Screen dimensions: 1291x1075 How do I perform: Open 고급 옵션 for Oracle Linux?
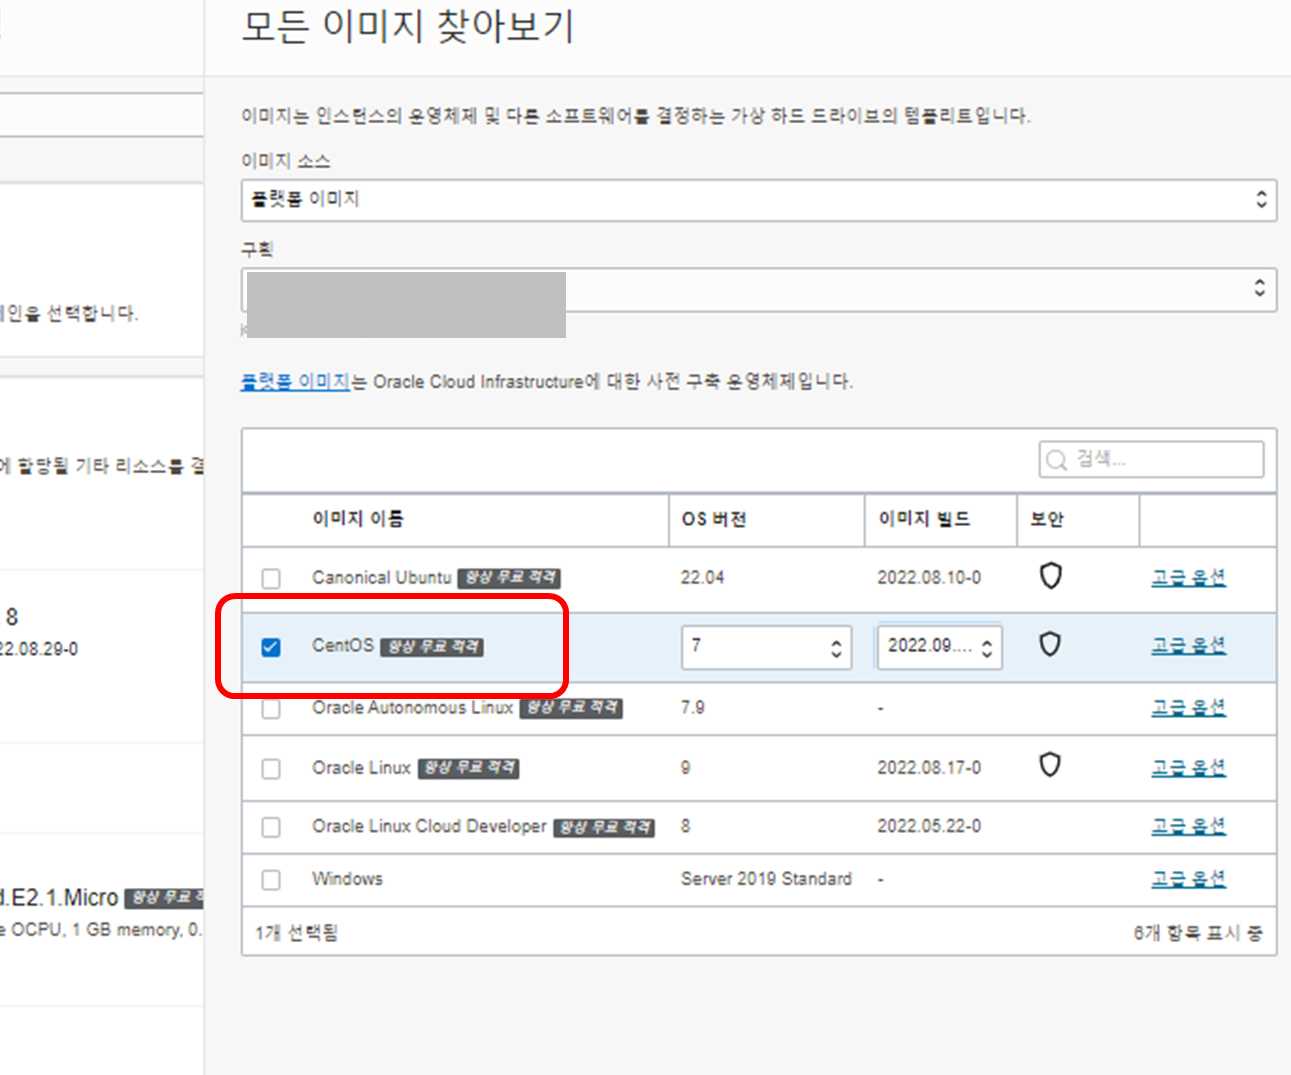click(1188, 767)
